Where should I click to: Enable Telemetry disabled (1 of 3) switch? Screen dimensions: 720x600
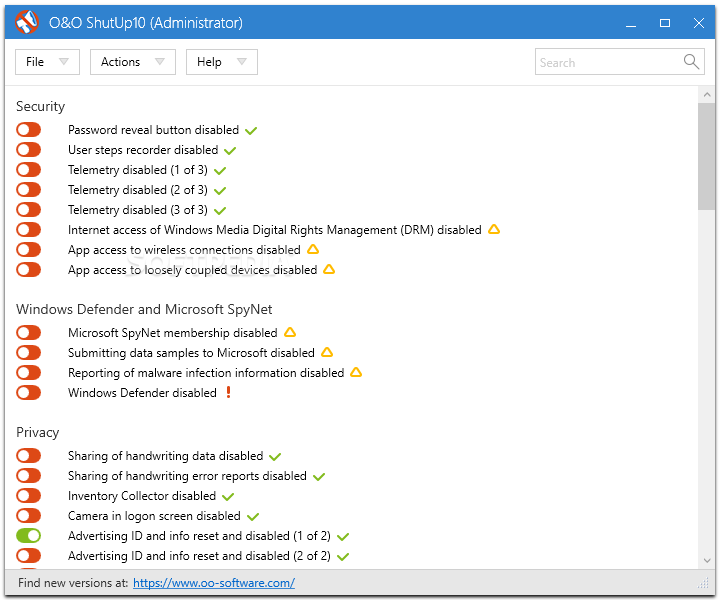28,169
